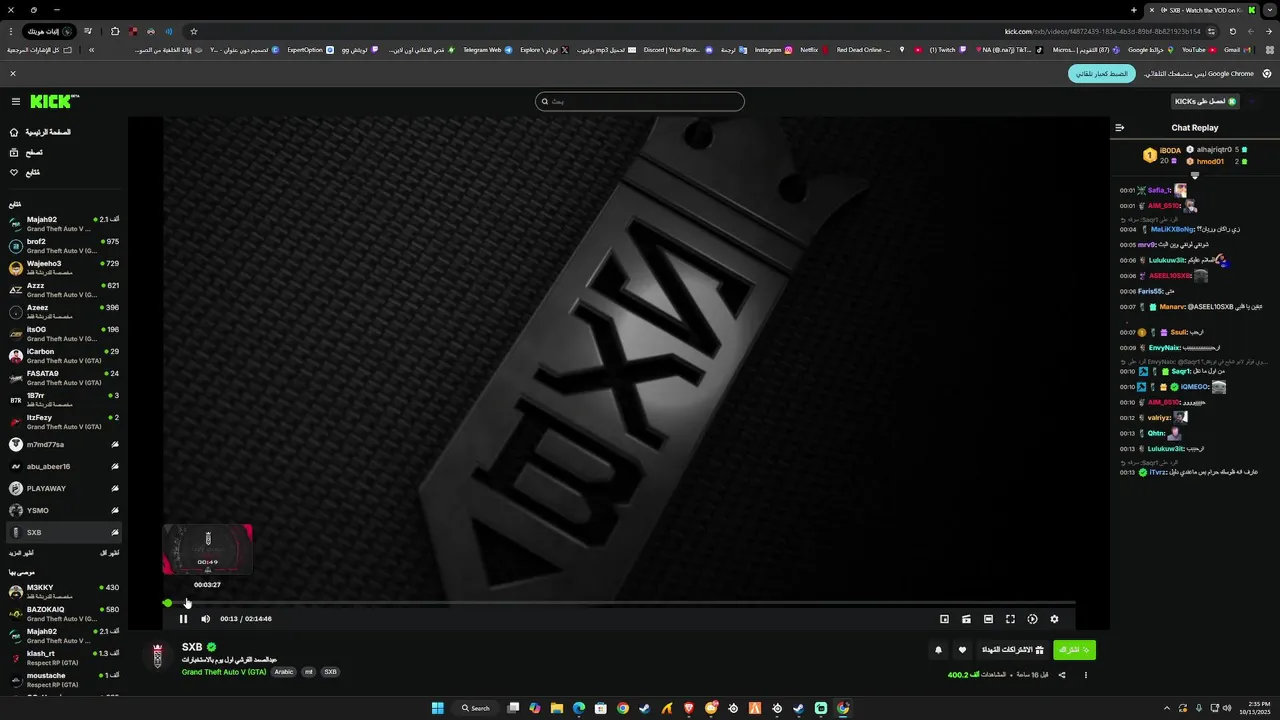This screenshot has width=1280, height=720.
Task: Click the green Subscribe button
Action: (1074, 650)
